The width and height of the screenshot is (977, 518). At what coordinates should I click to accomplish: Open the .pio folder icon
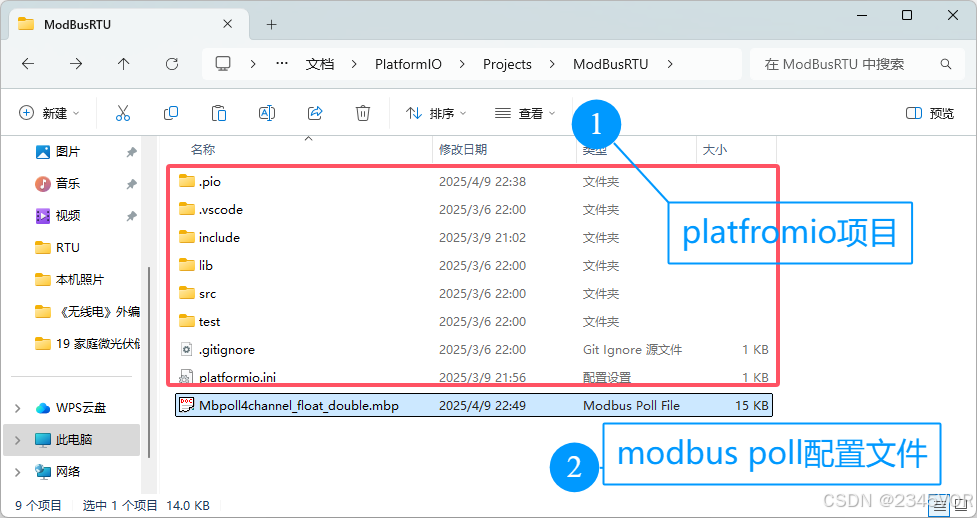pos(186,181)
